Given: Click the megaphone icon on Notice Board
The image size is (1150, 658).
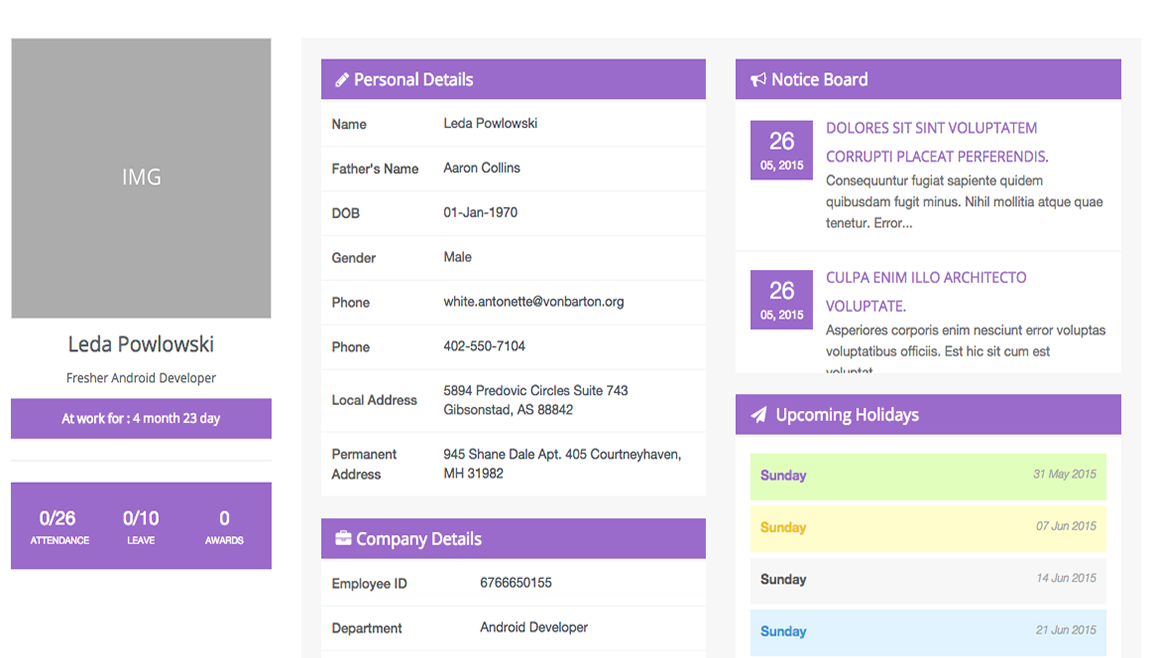Looking at the screenshot, I should pos(758,80).
